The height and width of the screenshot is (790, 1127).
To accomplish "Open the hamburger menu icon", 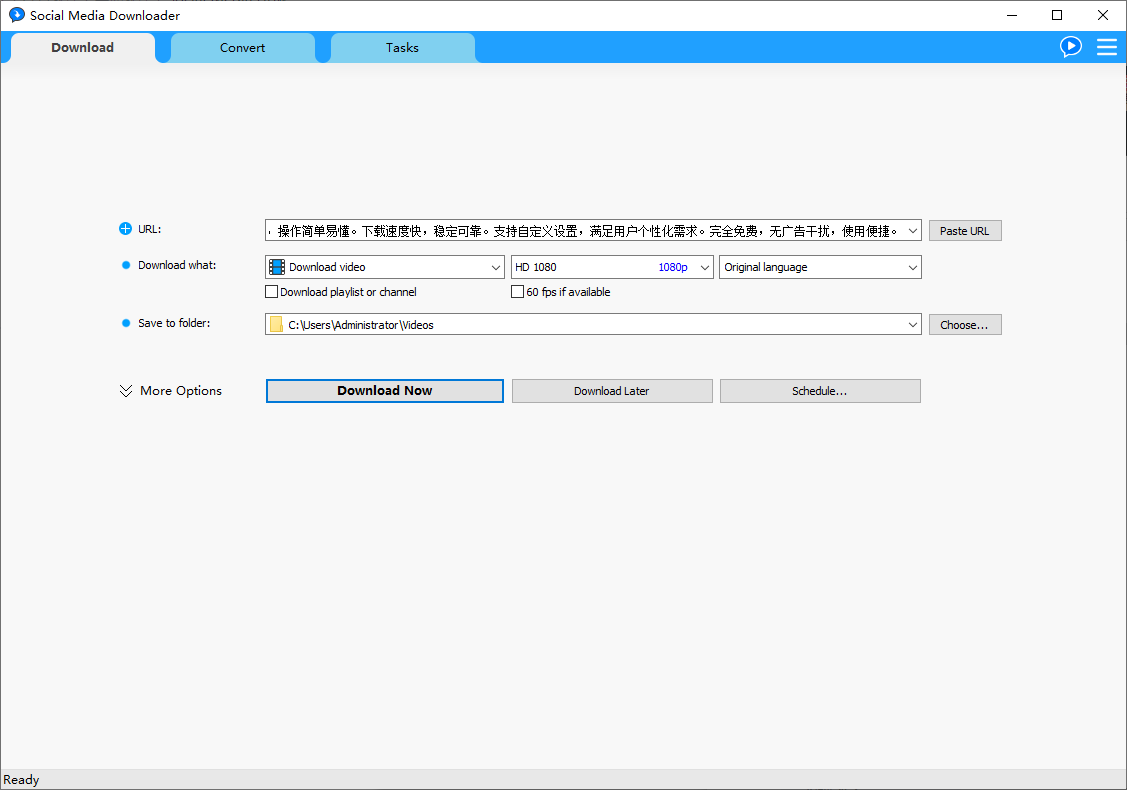I will (x=1107, y=46).
